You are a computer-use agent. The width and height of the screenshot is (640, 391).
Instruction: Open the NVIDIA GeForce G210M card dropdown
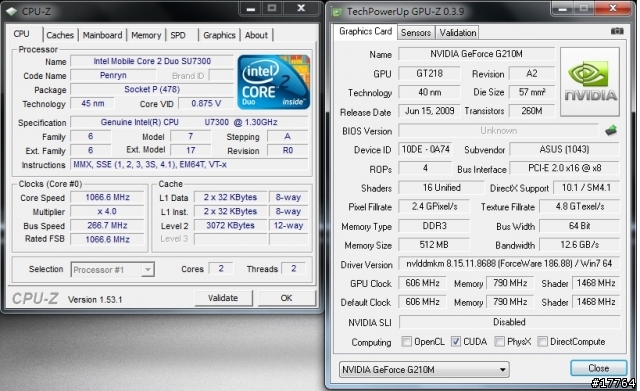pos(424,370)
